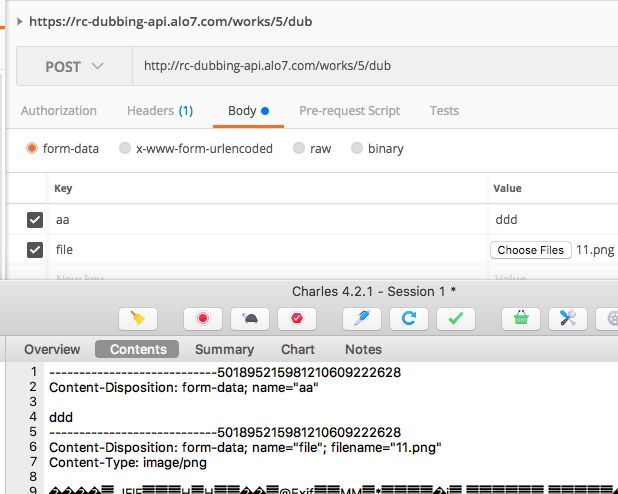Click the Charles 4.2.1 - Session 1 title
This screenshot has width=618, height=494.
tap(374, 292)
